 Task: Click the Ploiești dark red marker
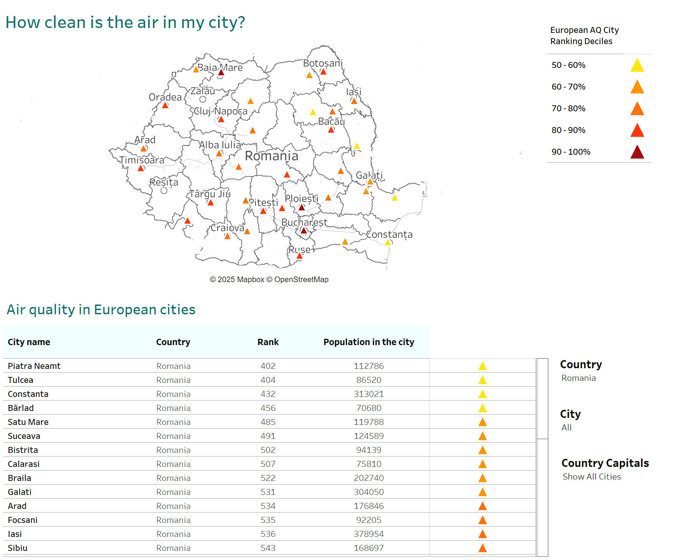coord(302,208)
